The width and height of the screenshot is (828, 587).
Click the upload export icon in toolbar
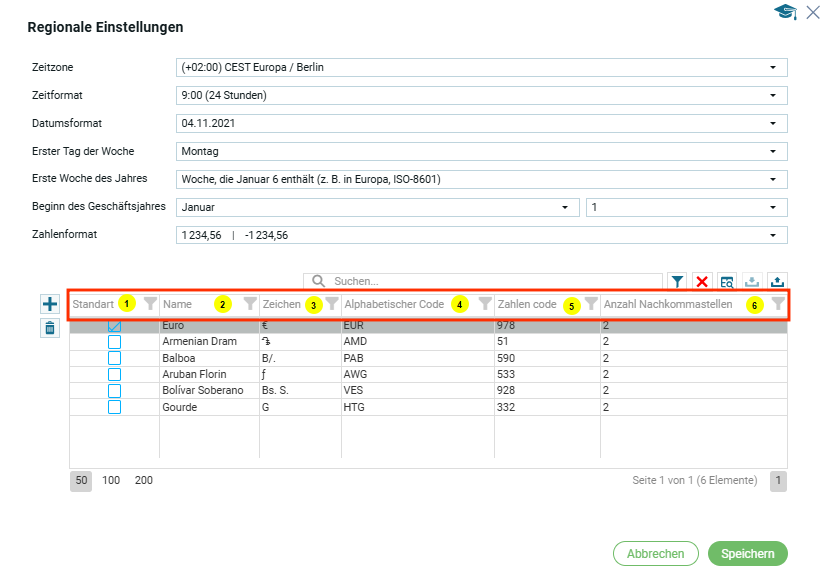tap(776, 282)
